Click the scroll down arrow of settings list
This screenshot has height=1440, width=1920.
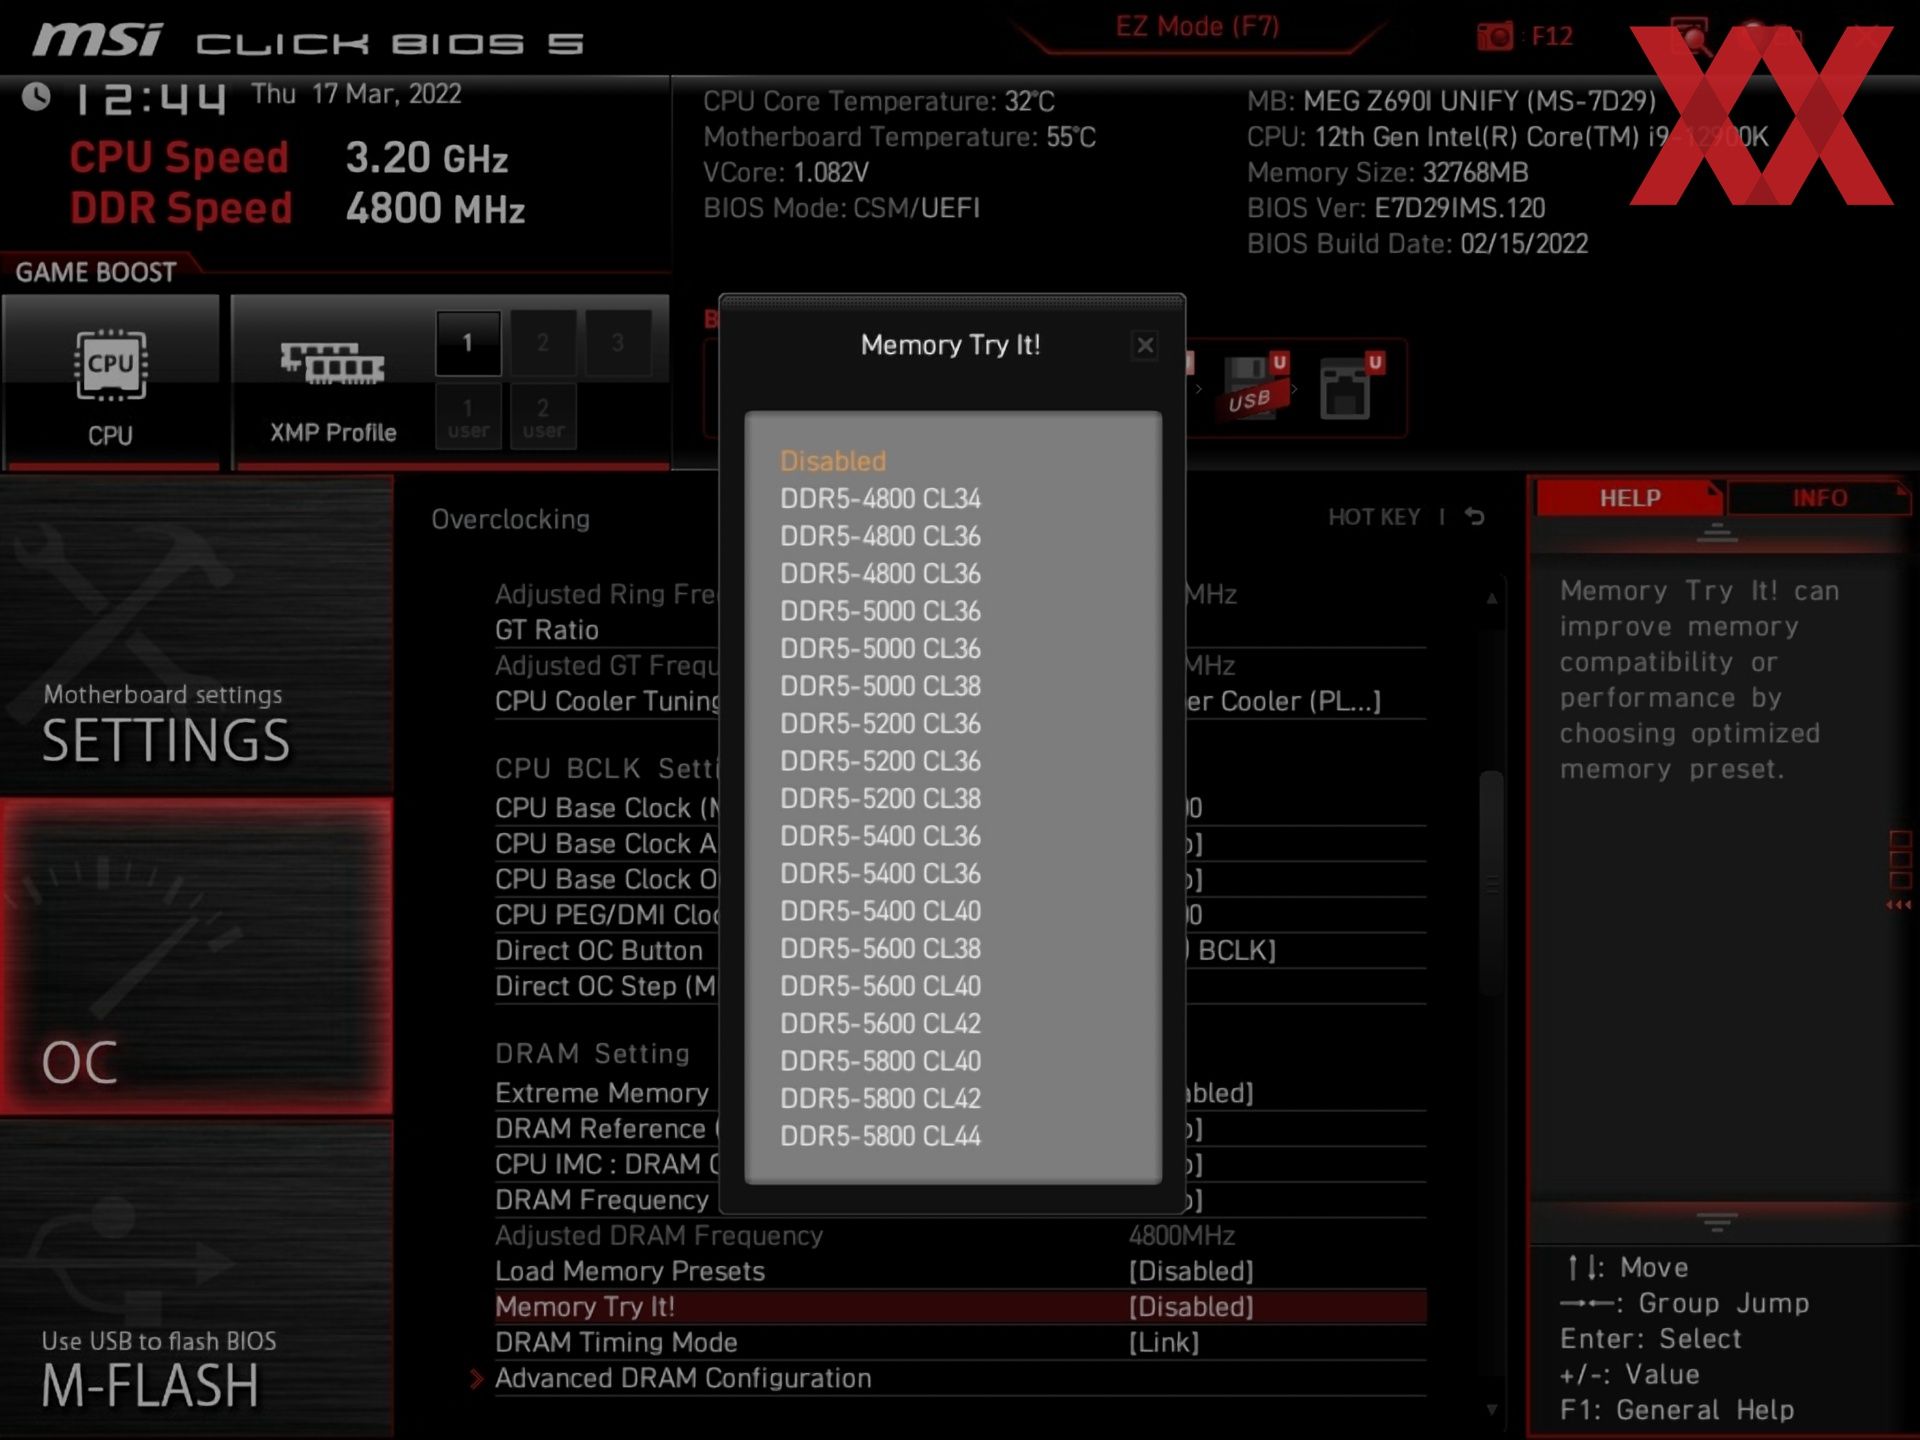pyautogui.click(x=1491, y=1410)
